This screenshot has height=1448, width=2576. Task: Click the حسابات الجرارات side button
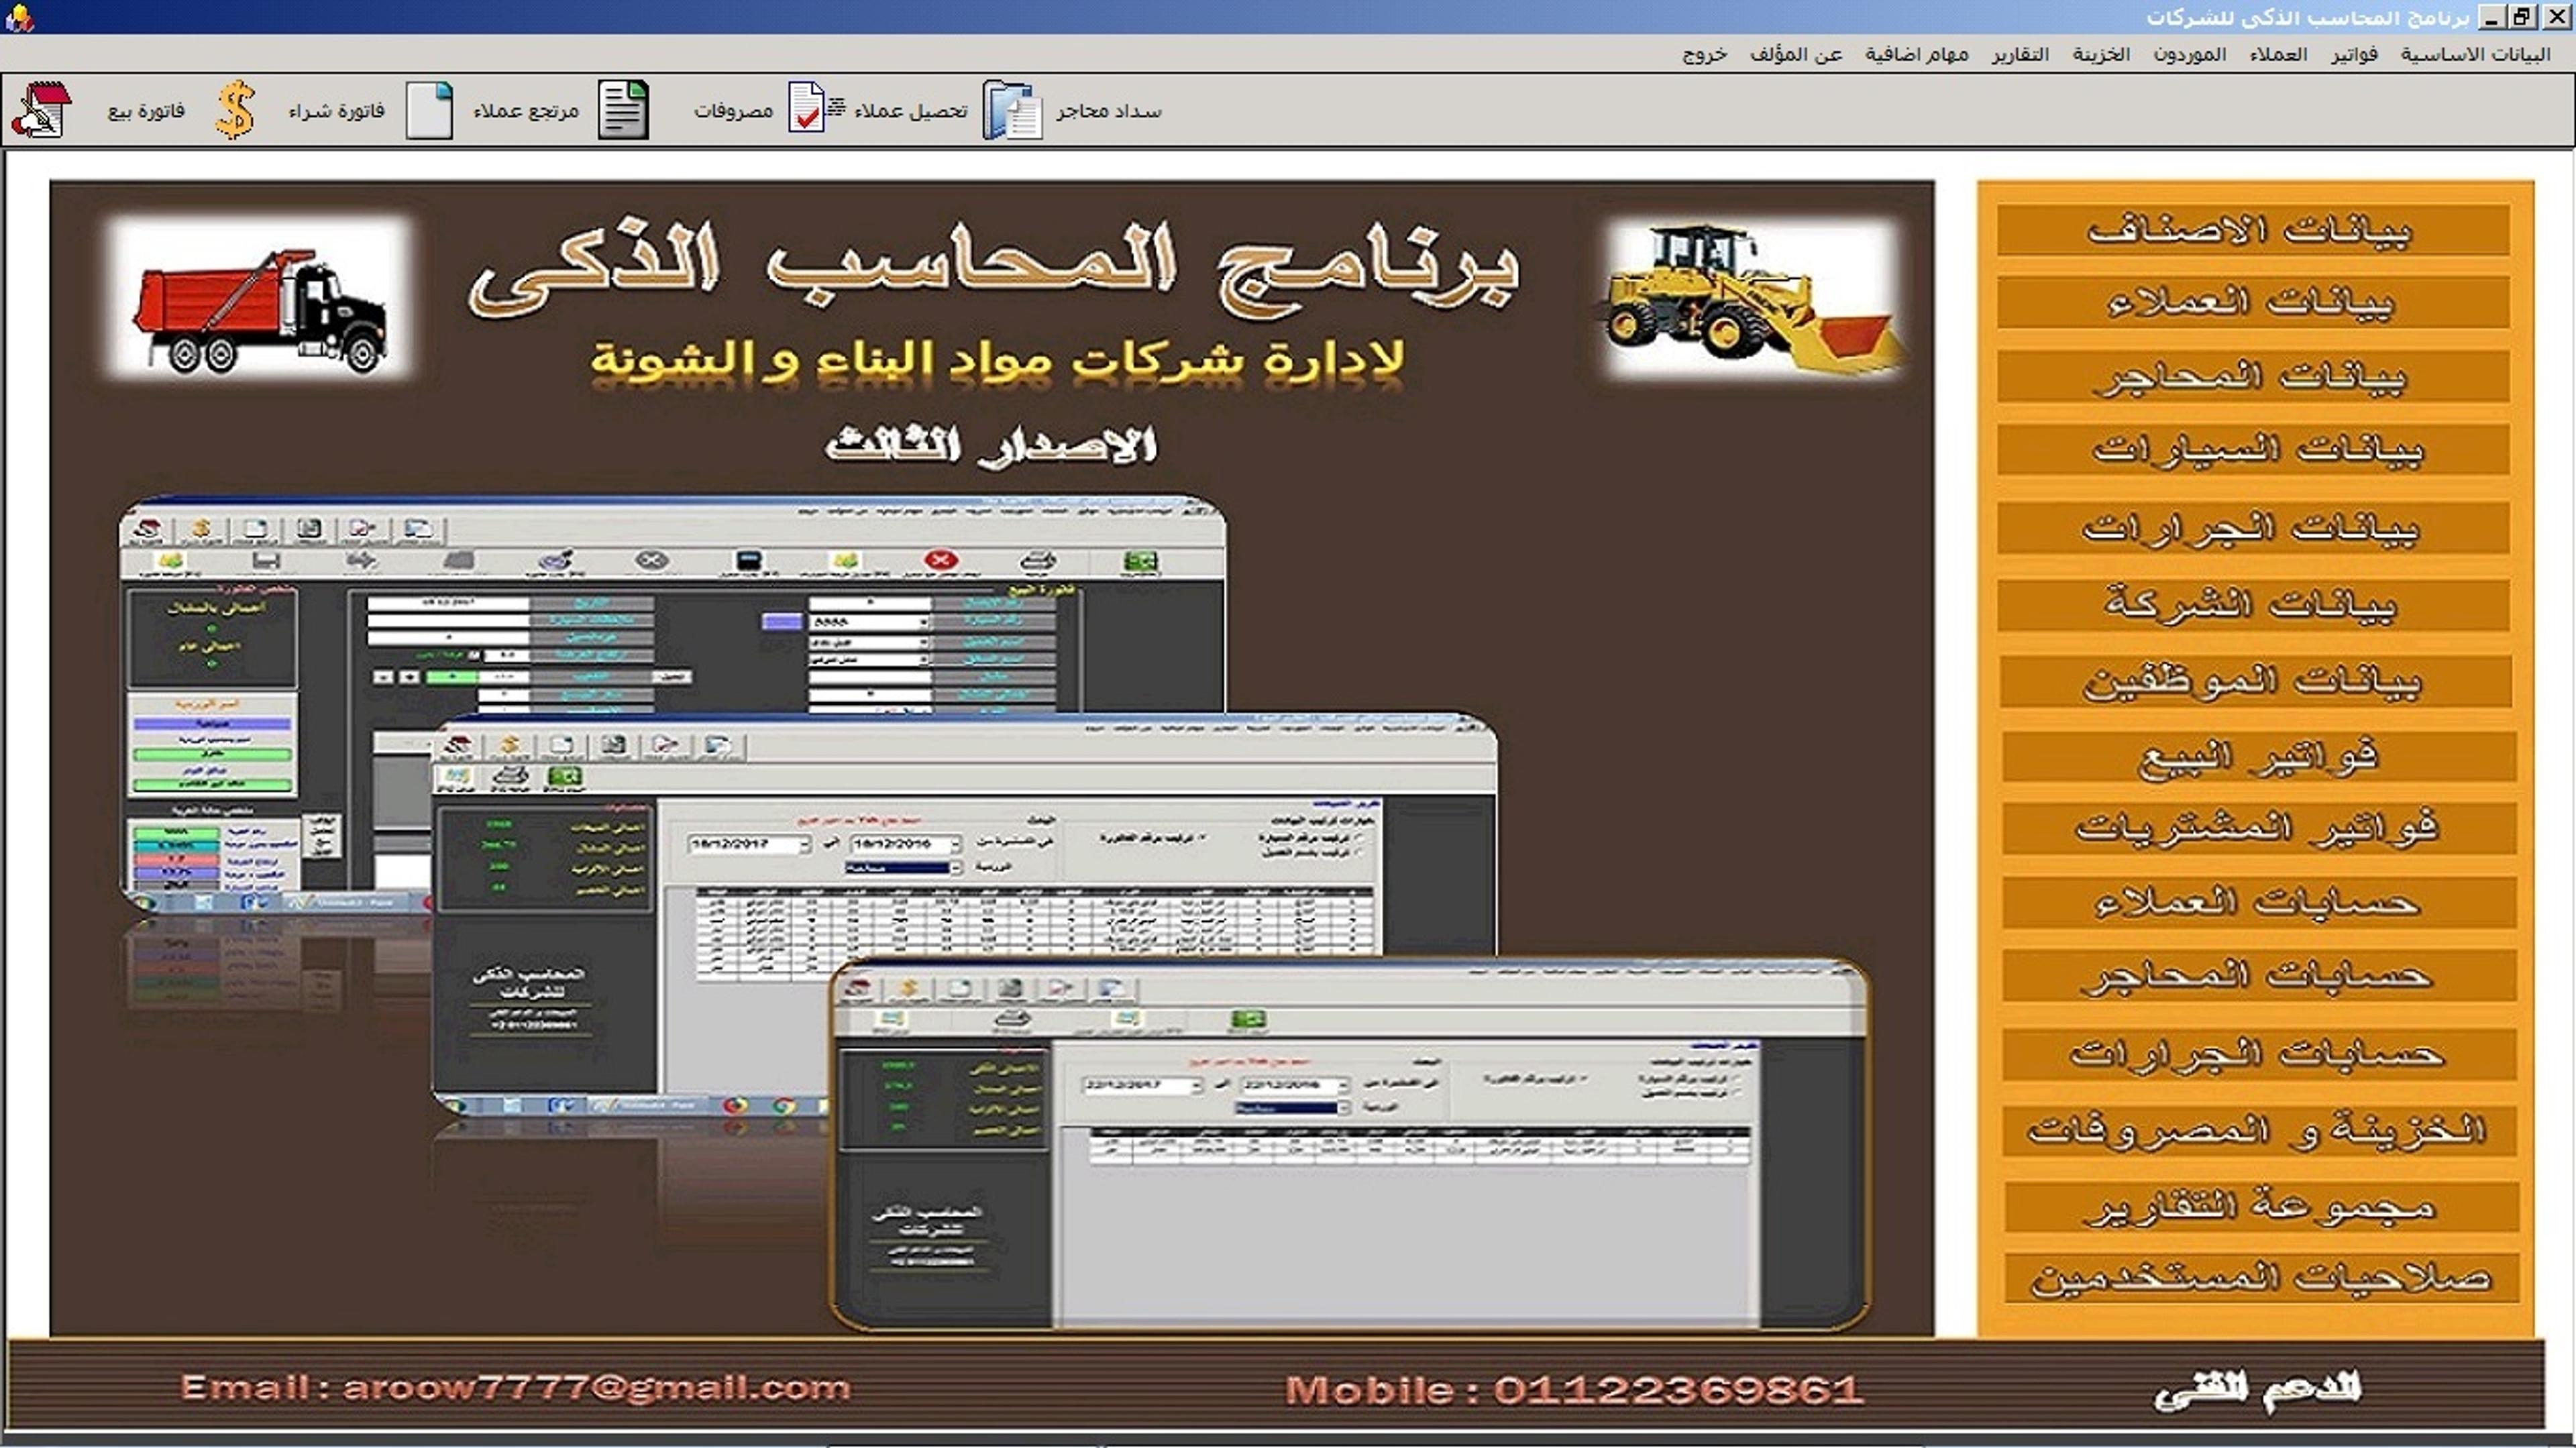click(x=2259, y=1054)
